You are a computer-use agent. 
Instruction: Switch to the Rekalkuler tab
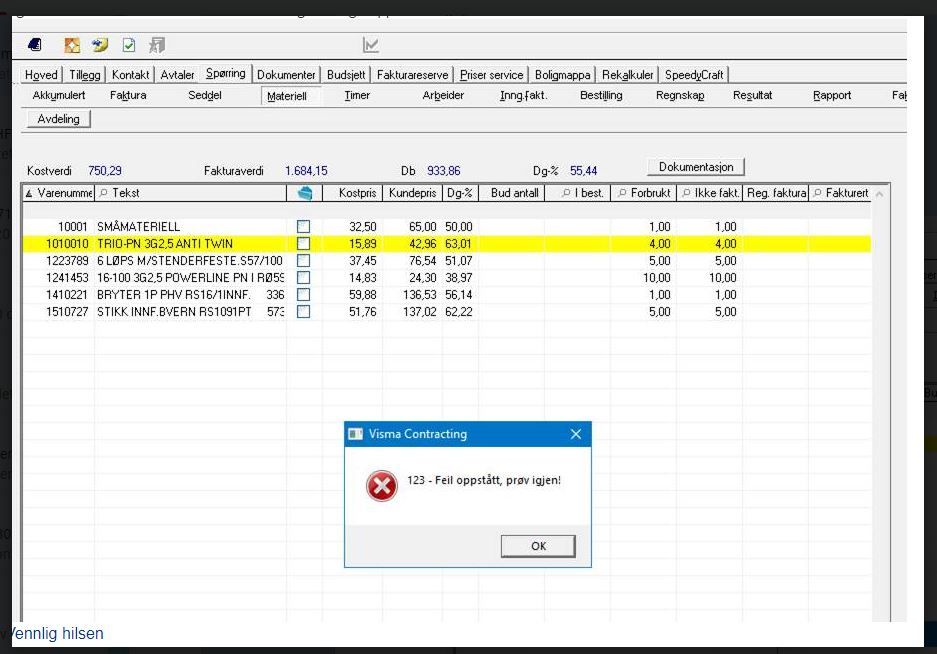pos(627,75)
